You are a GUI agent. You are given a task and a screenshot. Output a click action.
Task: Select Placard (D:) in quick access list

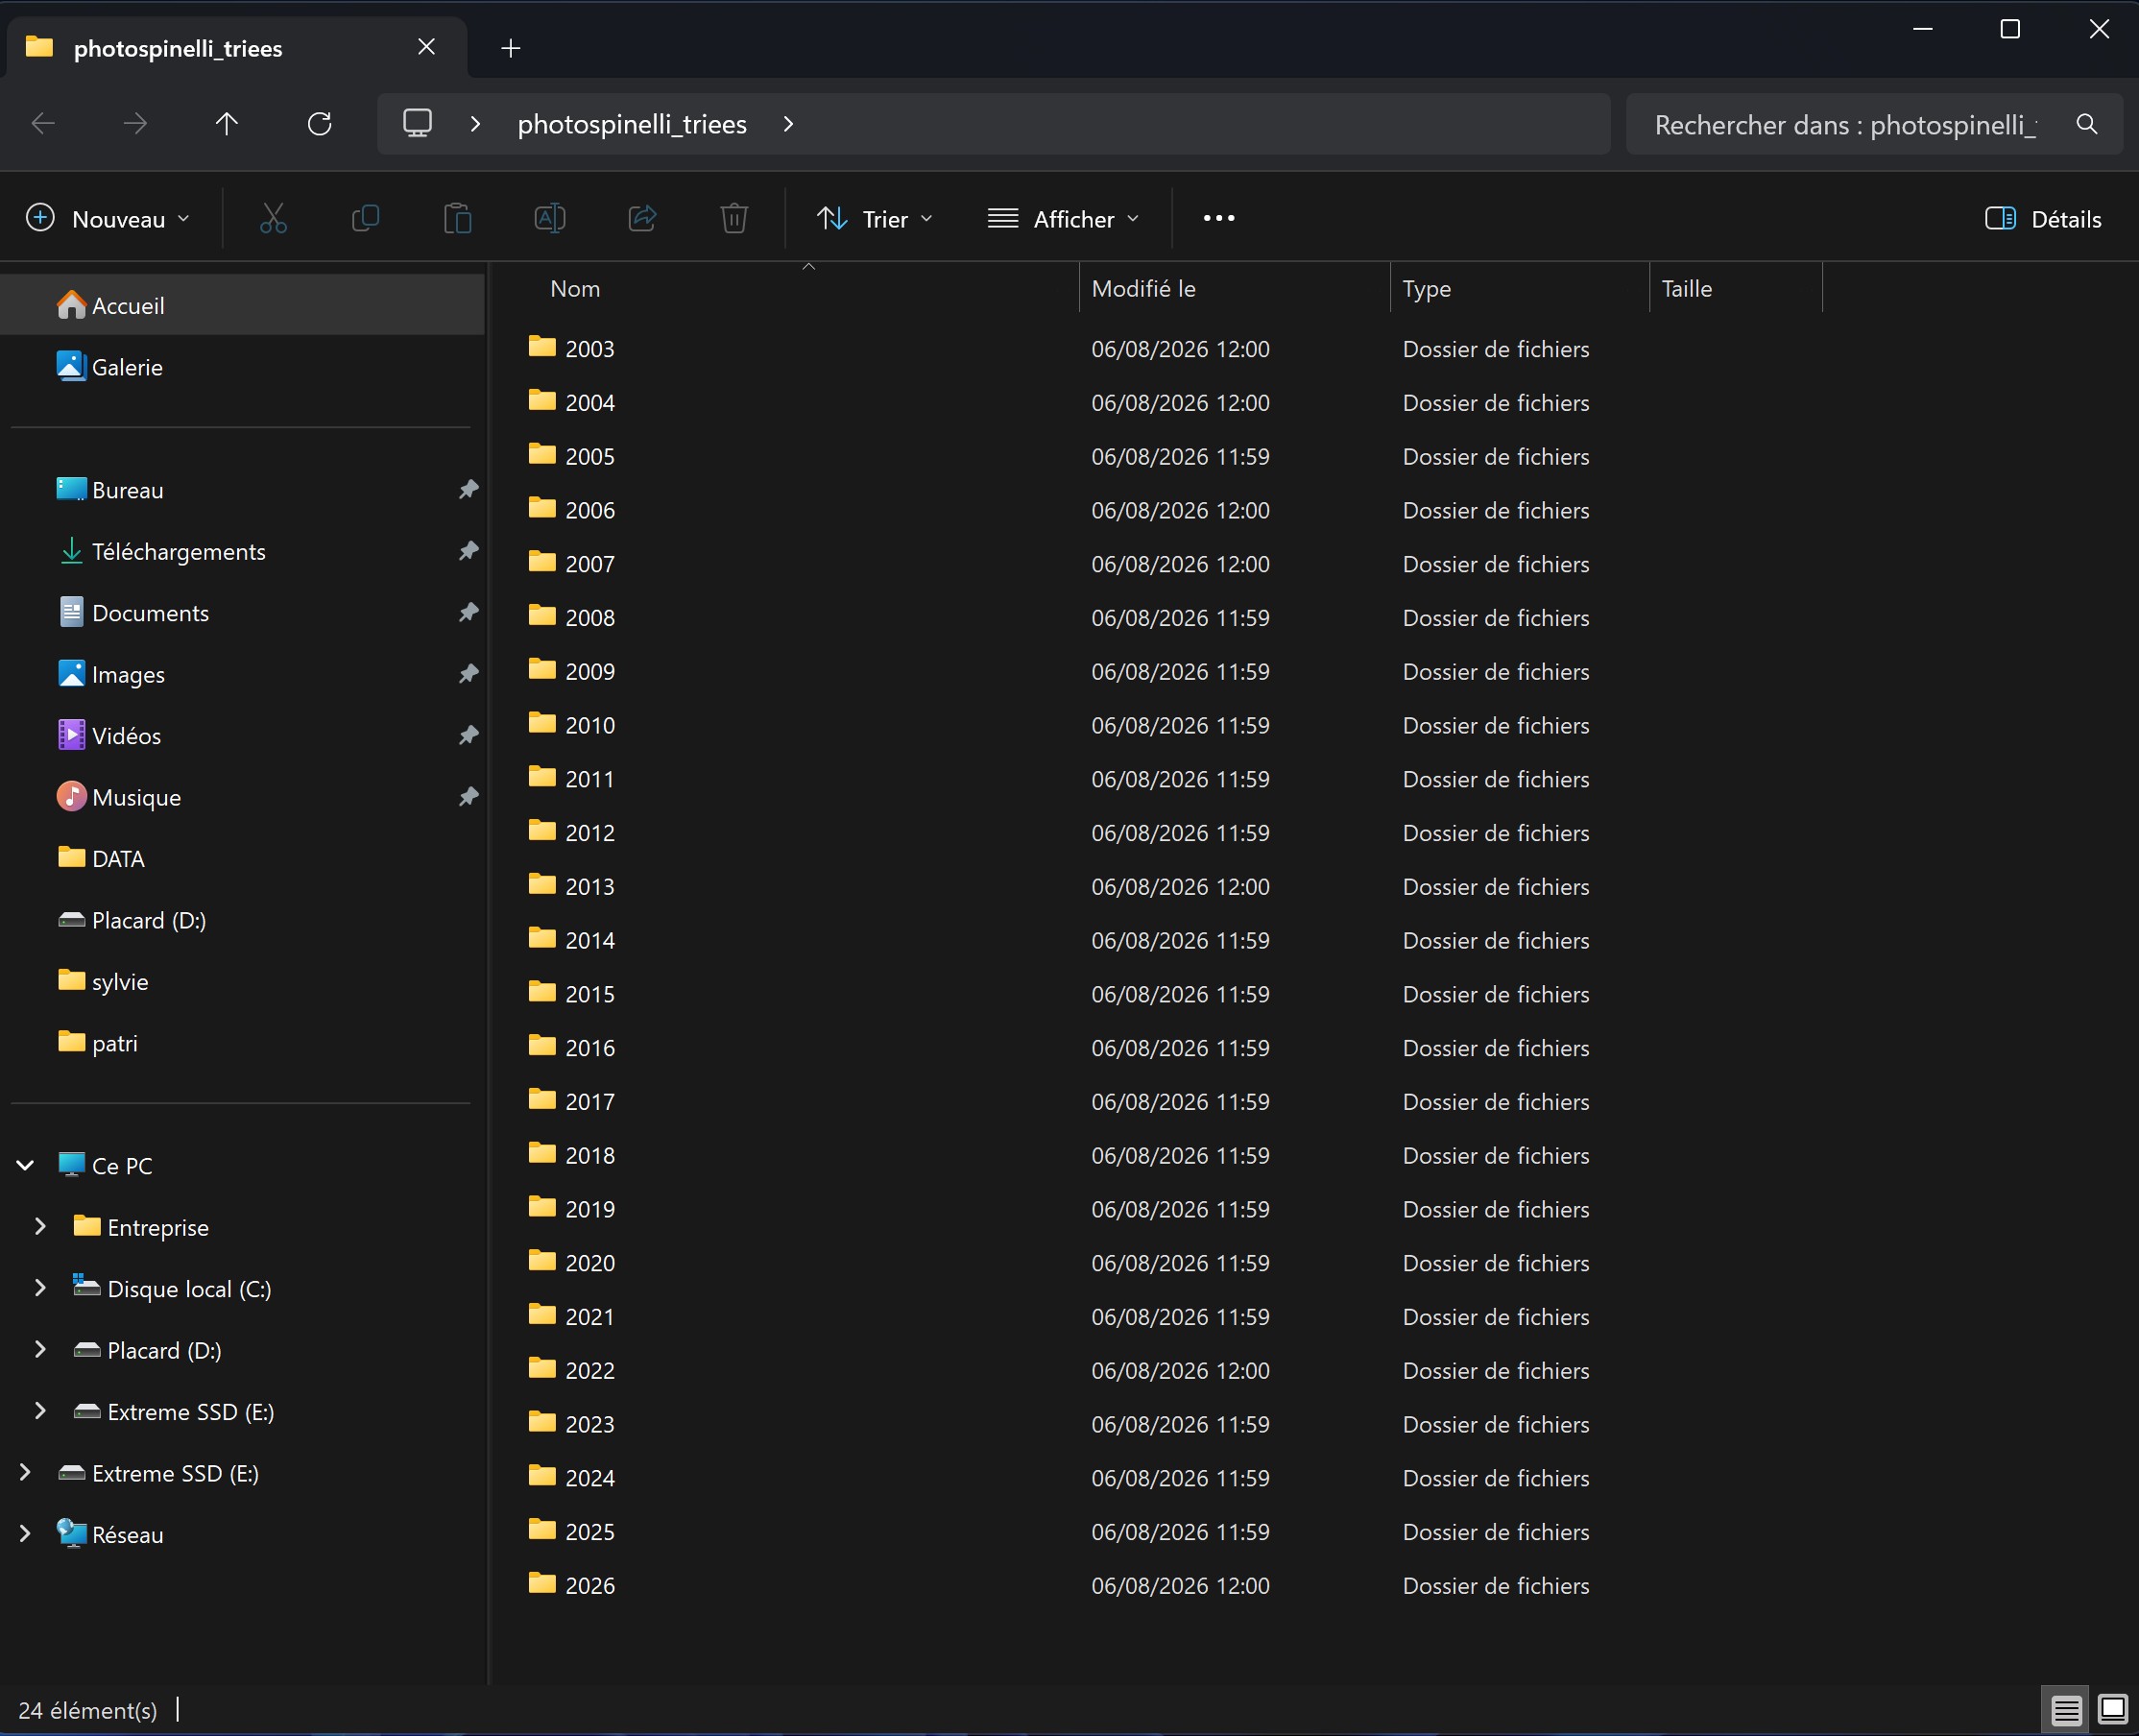pos(242,920)
